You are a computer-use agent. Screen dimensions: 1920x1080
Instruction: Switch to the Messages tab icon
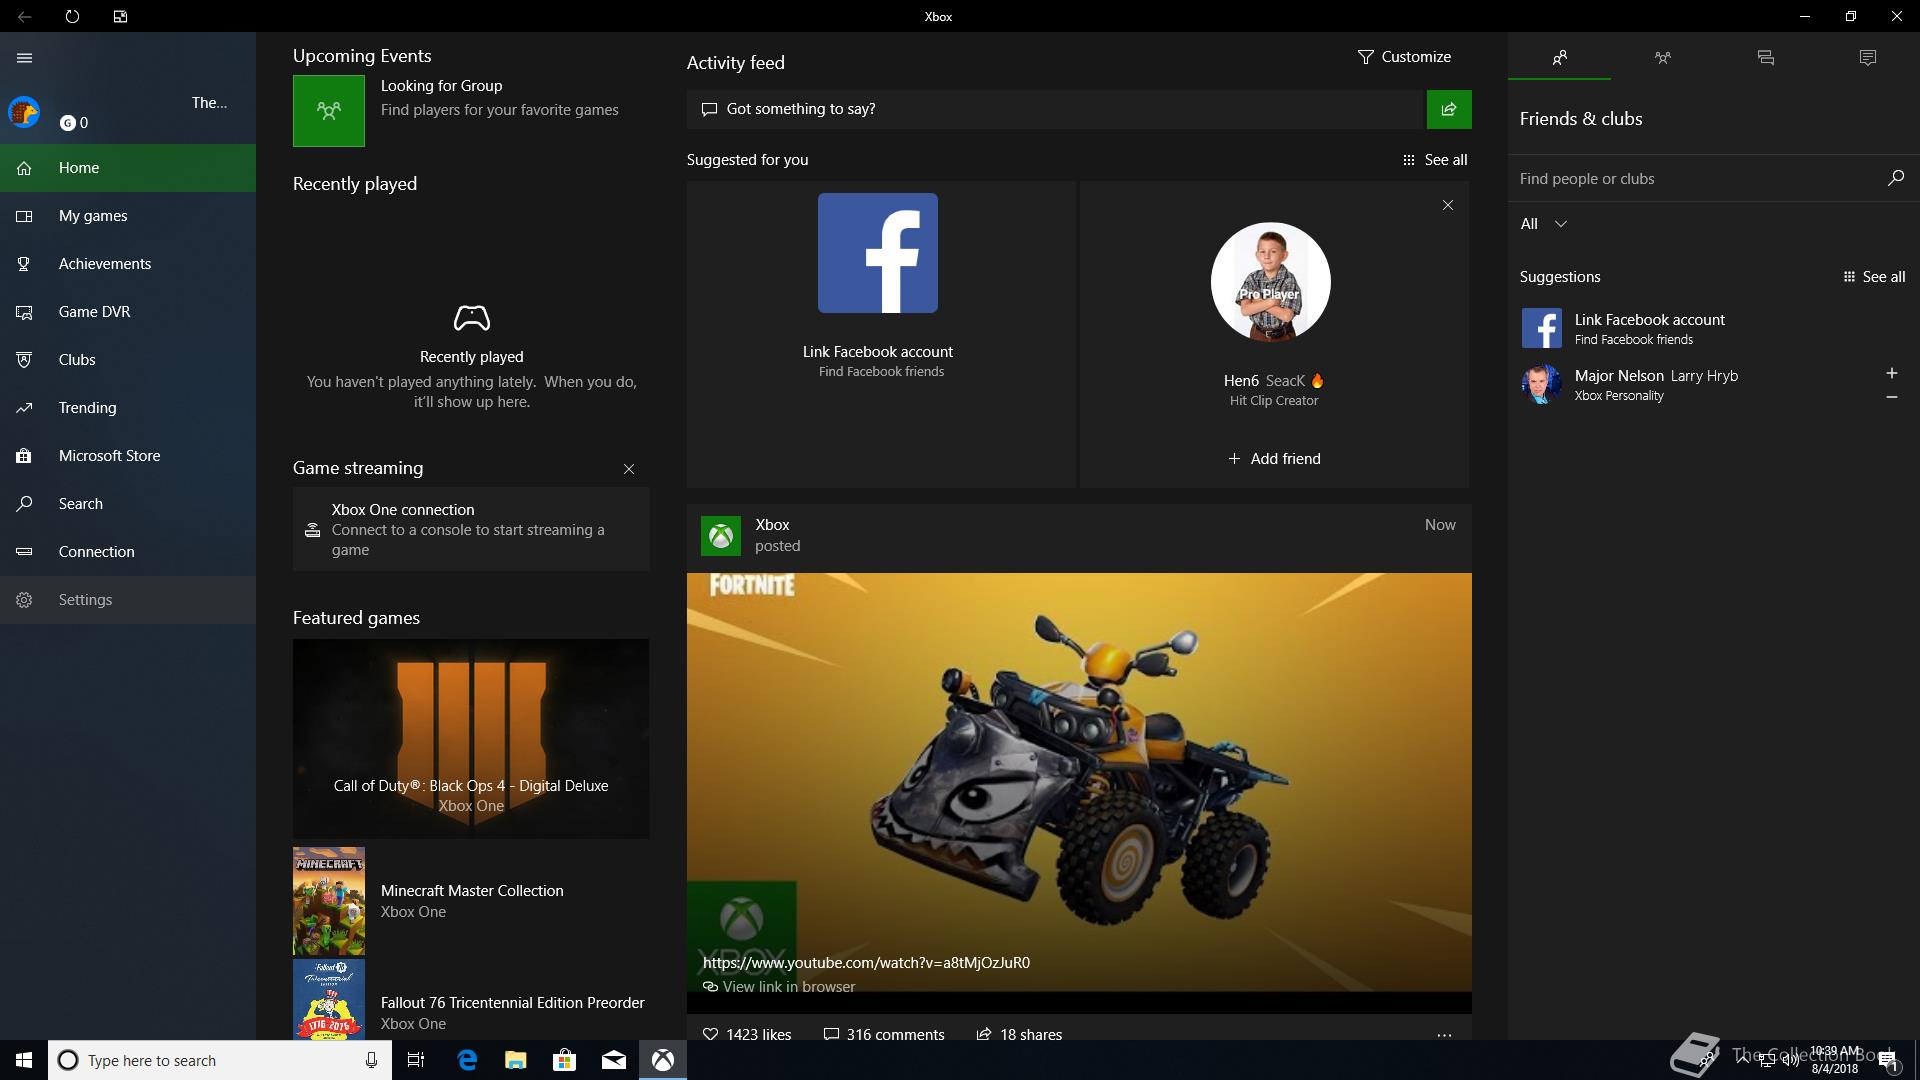1765,58
